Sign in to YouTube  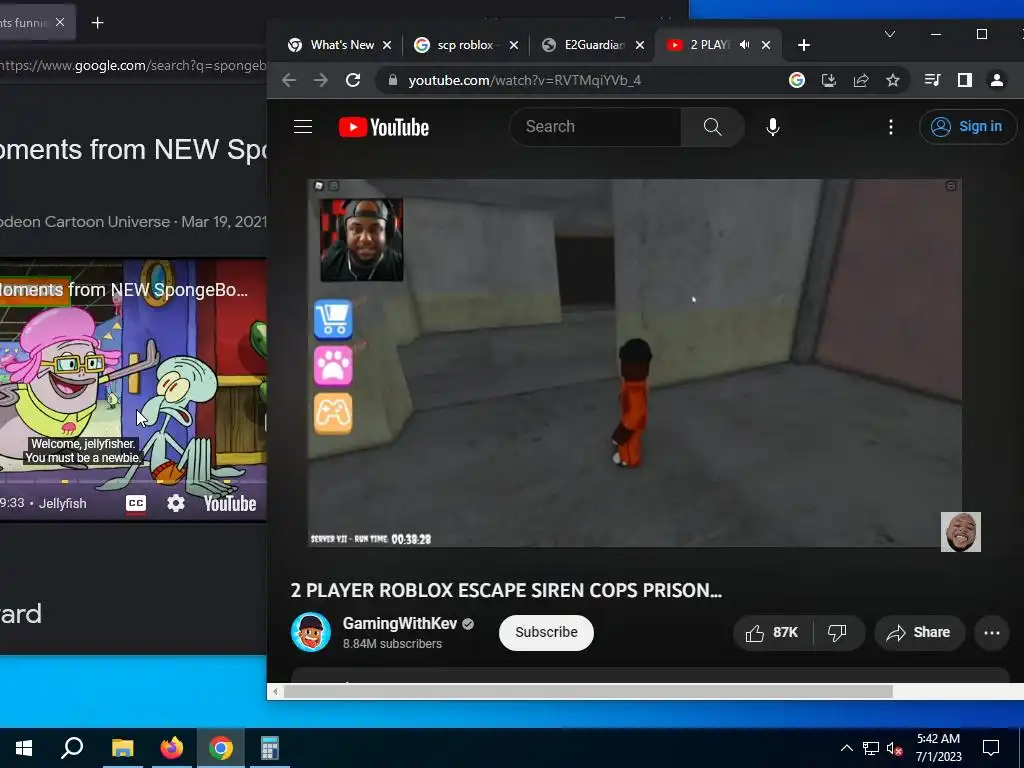point(968,127)
